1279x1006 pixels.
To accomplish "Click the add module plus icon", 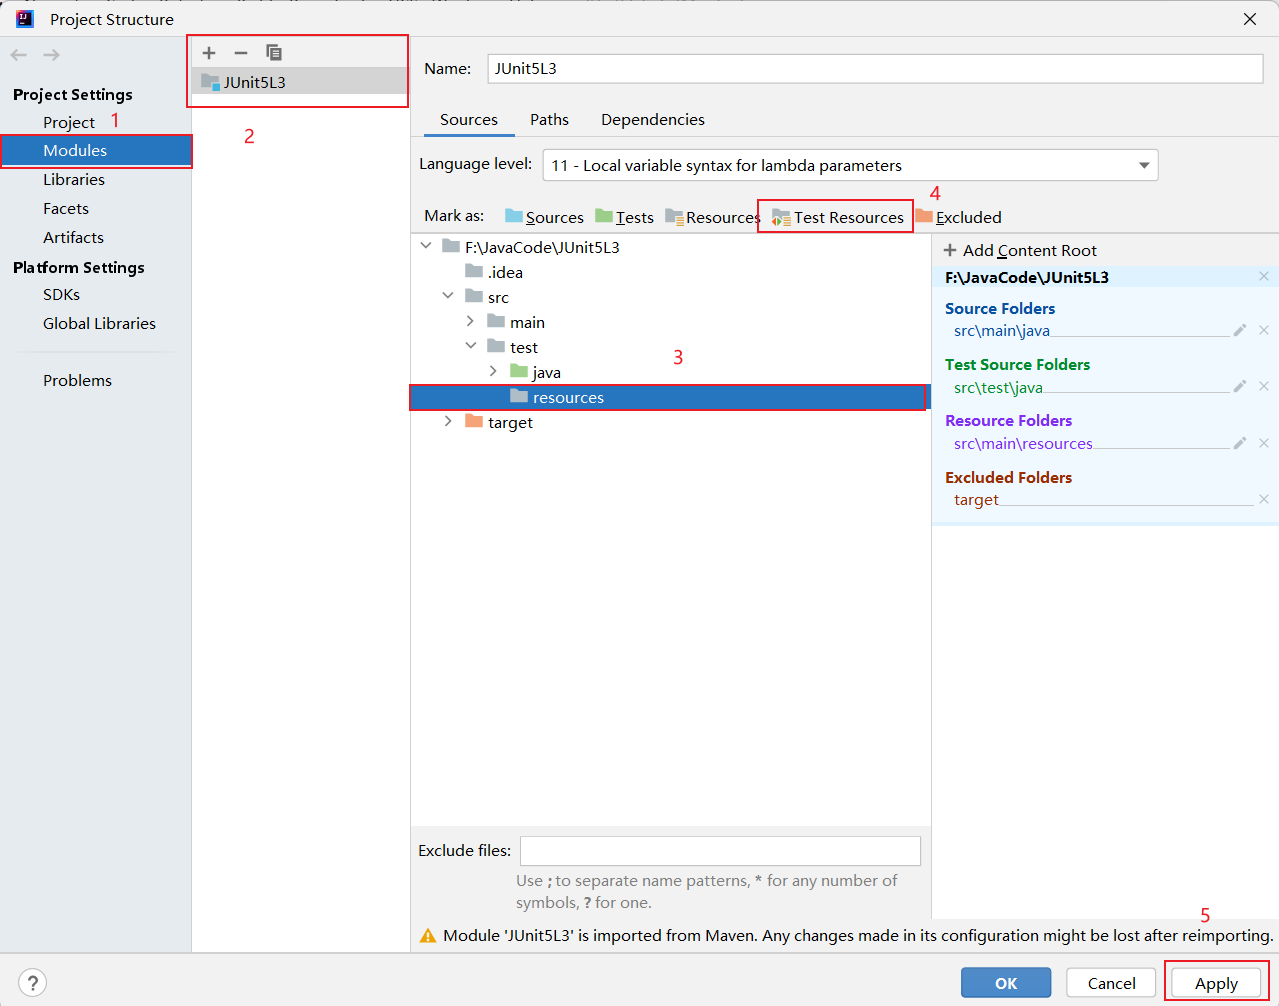I will [x=209, y=53].
